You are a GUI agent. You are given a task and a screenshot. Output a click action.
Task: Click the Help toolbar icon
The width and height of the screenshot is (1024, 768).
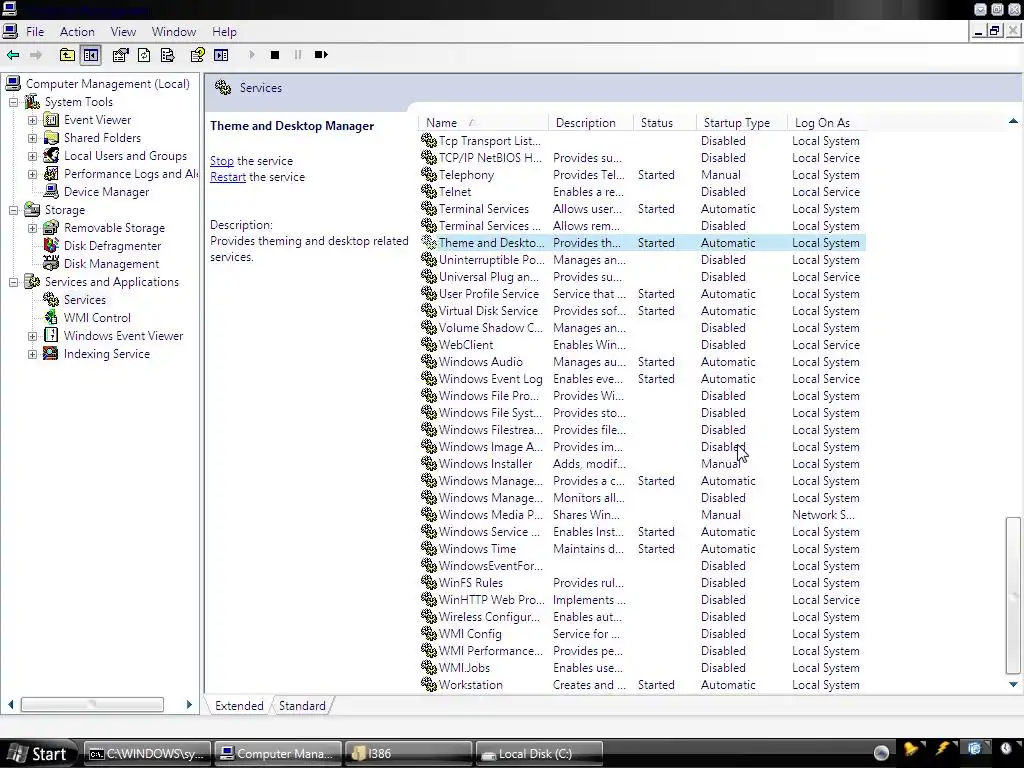[x=197, y=56]
